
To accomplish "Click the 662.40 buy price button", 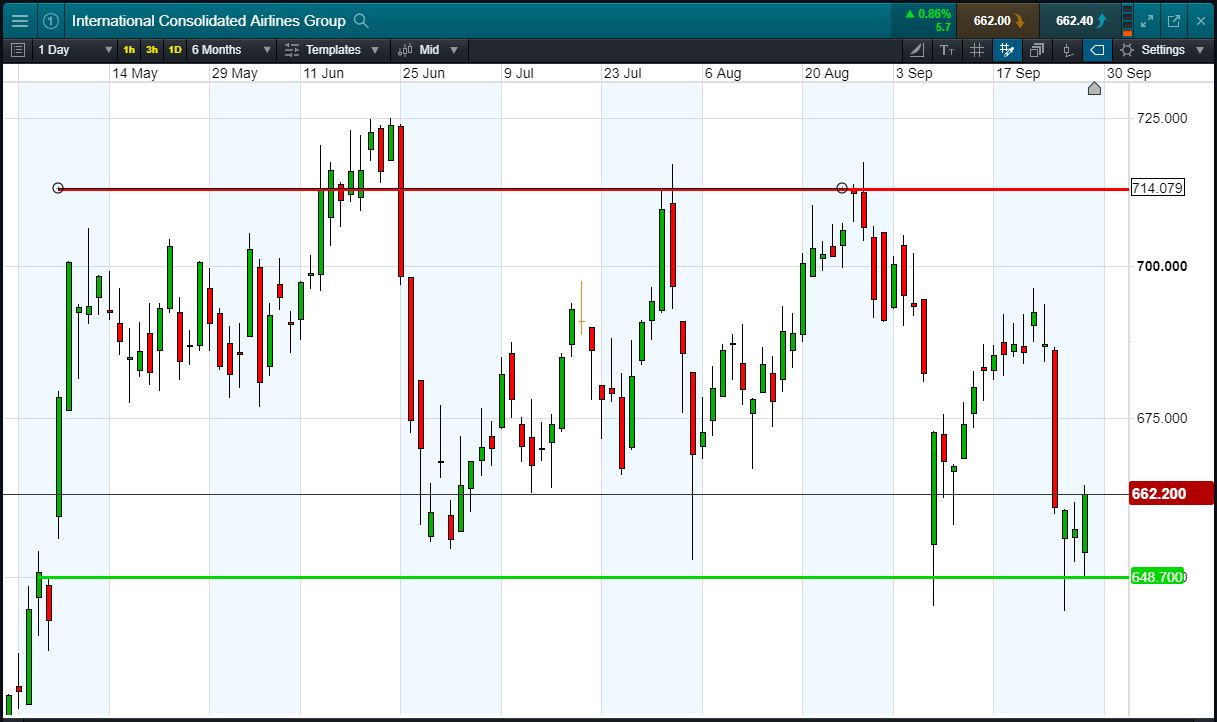I will [x=1080, y=20].
